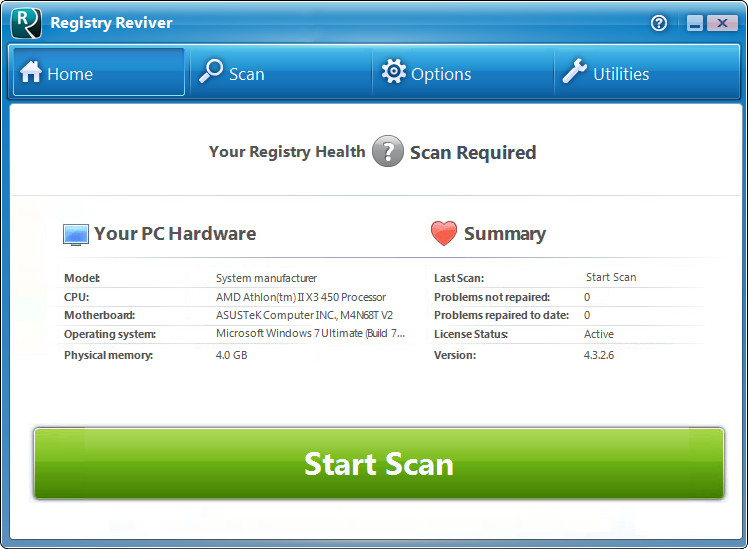The width and height of the screenshot is (748, 549).
Task: Open help via question mark icon
Action: coord(659,23)
